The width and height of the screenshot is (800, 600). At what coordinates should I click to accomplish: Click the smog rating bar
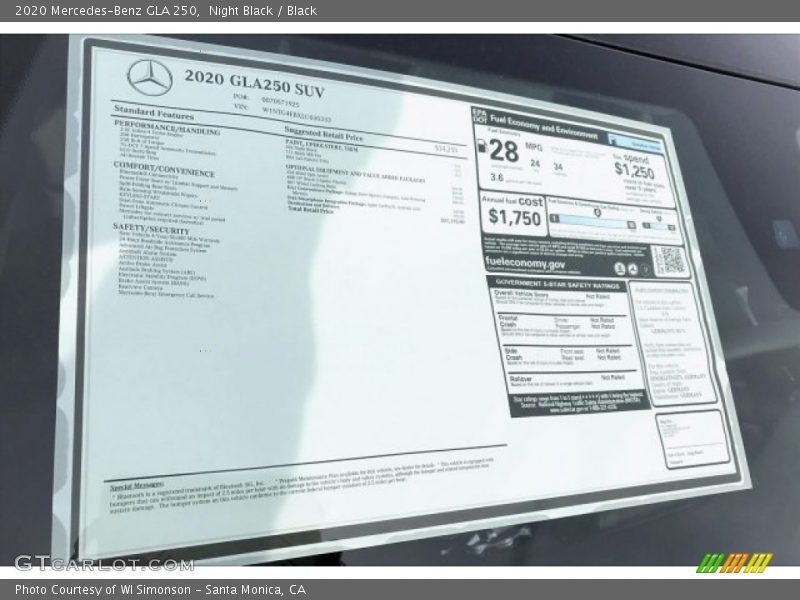[659, 224]
